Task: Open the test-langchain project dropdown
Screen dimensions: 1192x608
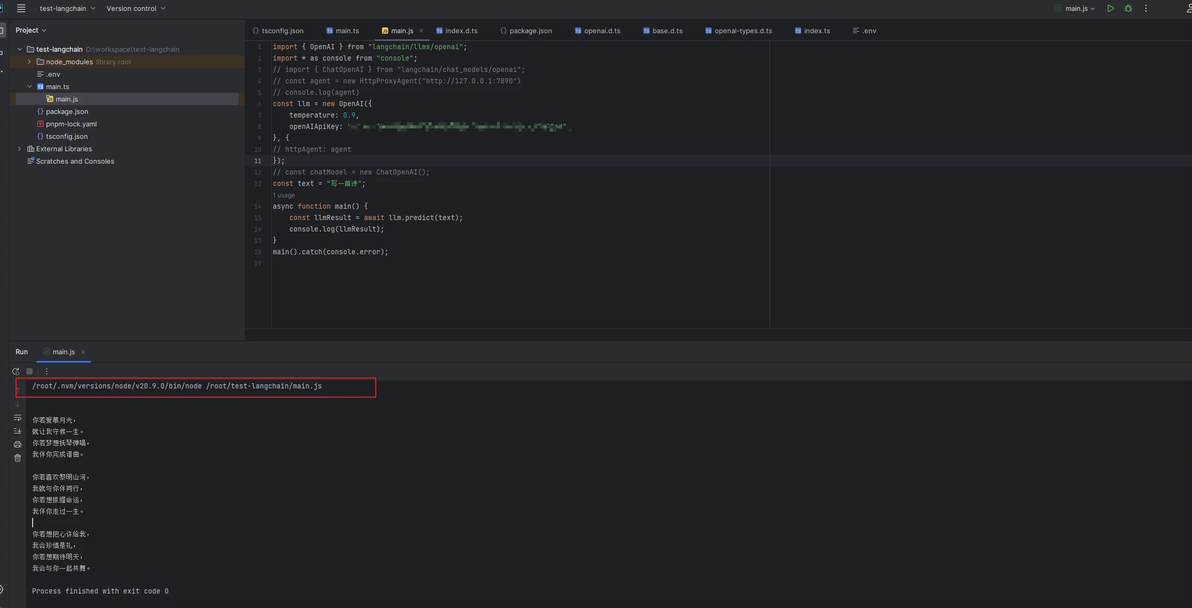Action: pos(68,8)
